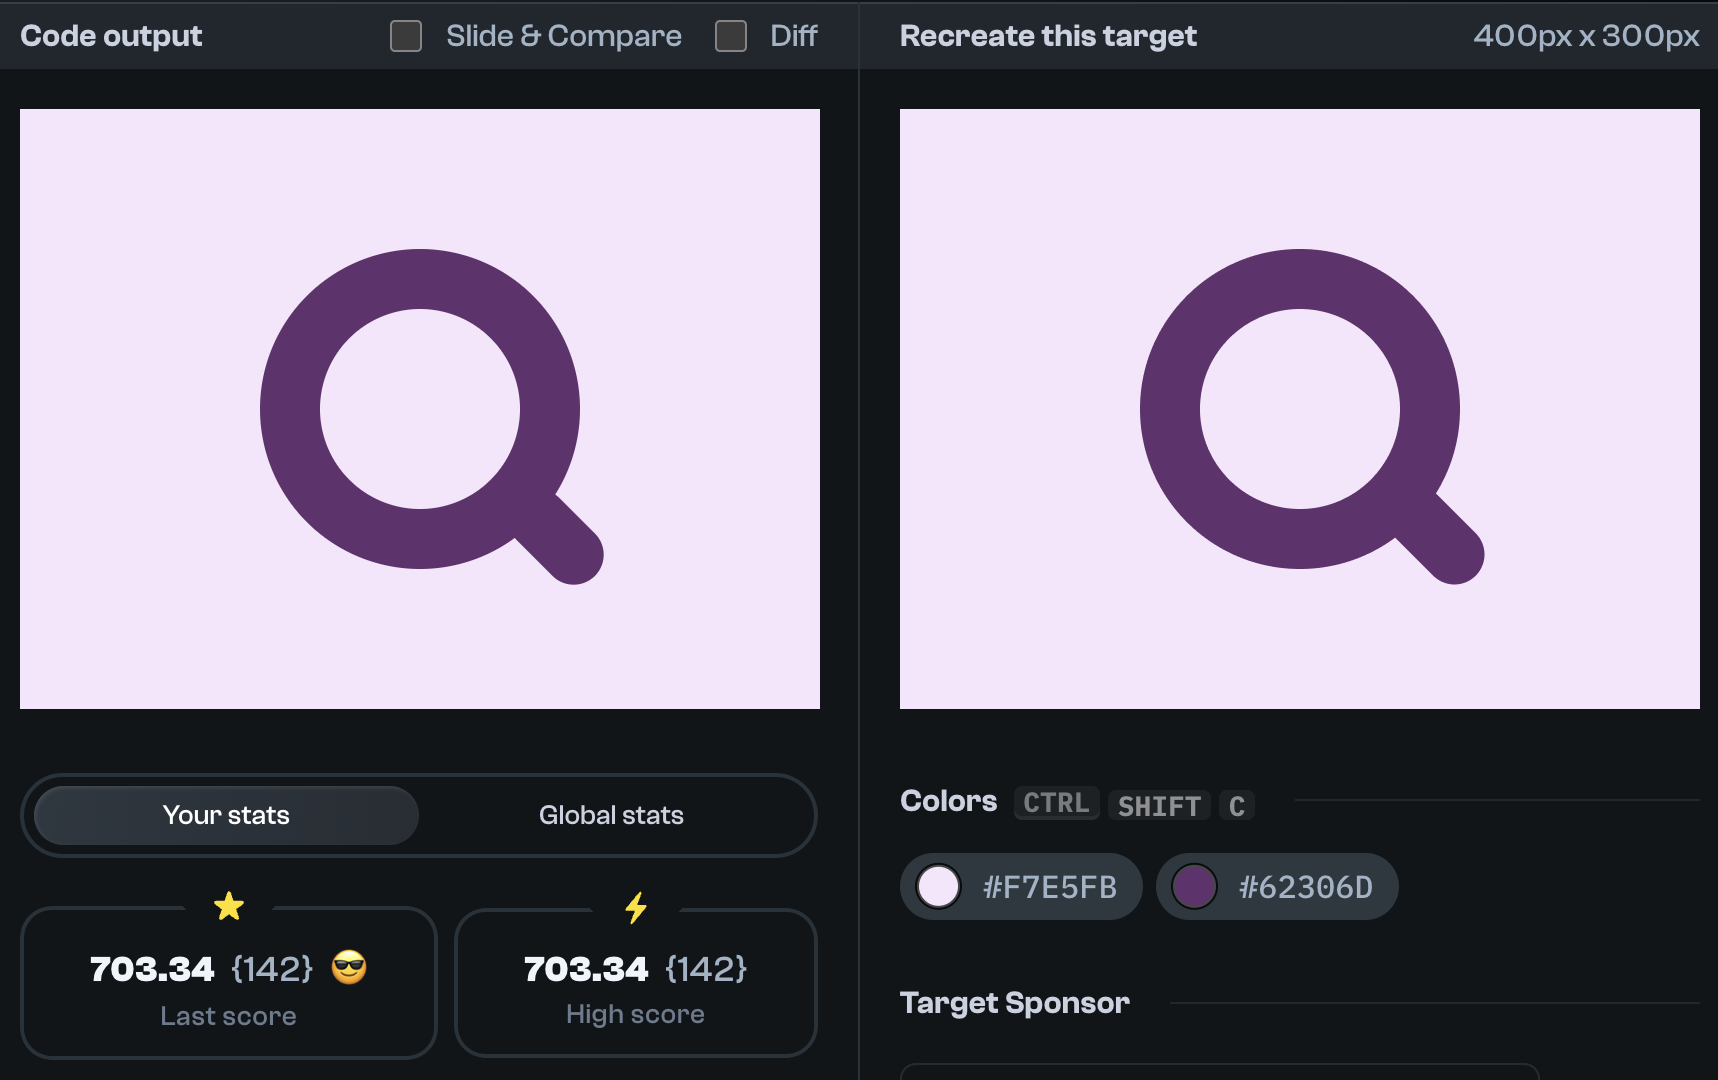Screen dimensions: 1718x1080
Task: Click the star icon above Last score
Action: click(x=229, y=906)
